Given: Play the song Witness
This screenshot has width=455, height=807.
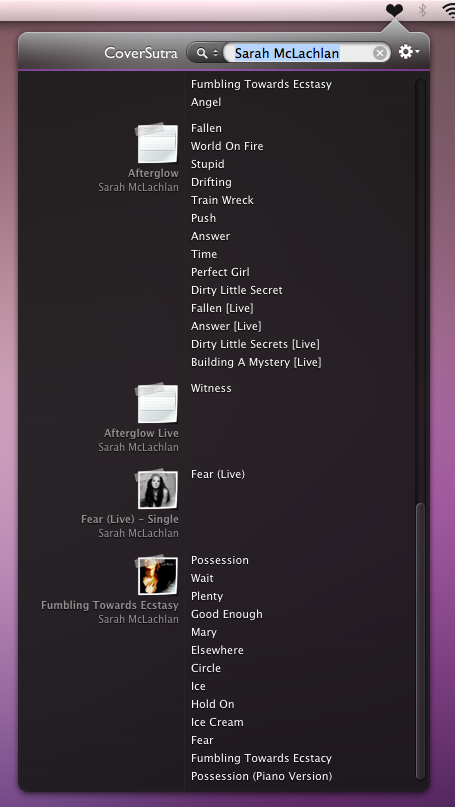Looking at the screenshot, I should pyautogui.click(x=211, y=388).
